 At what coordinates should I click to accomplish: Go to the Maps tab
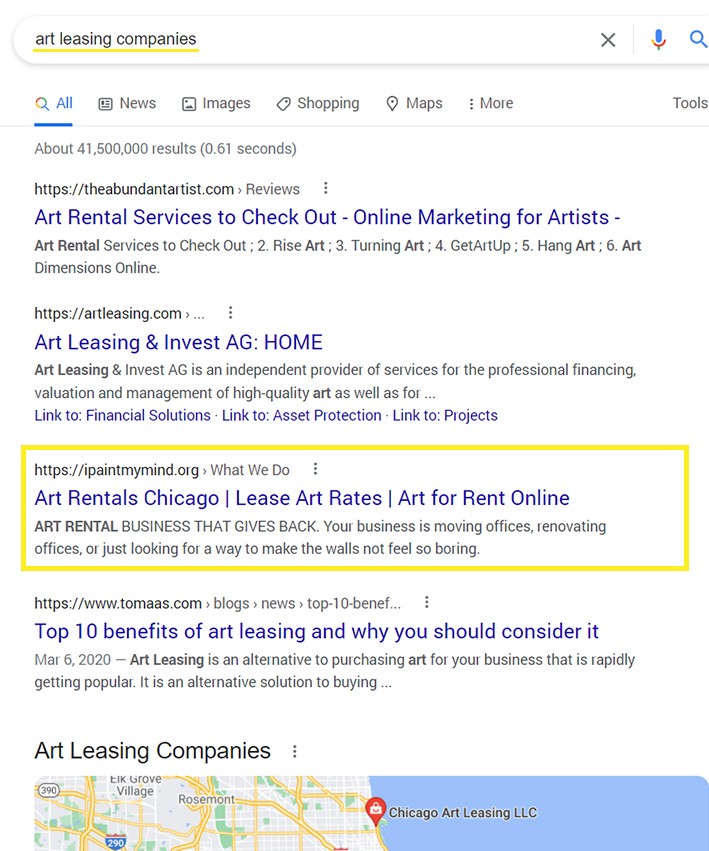coord(414,103)
